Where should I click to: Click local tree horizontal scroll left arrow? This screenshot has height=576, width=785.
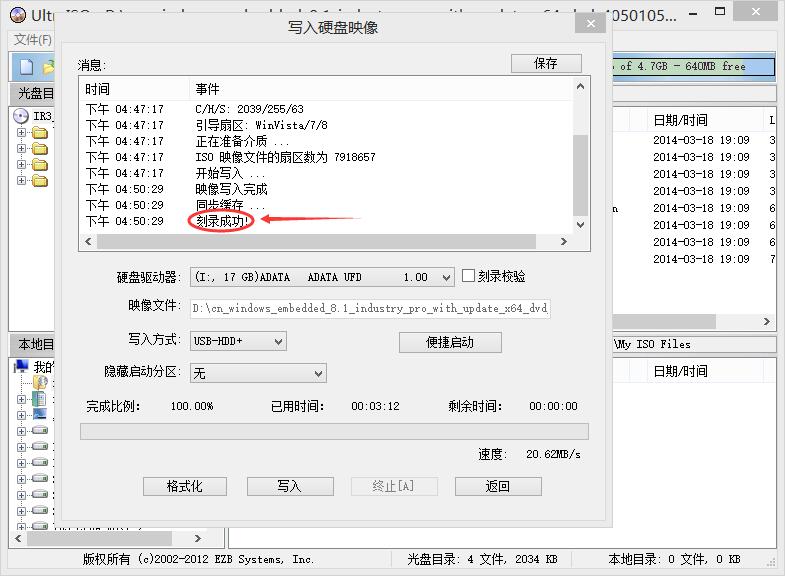click(x=19, y=538)
